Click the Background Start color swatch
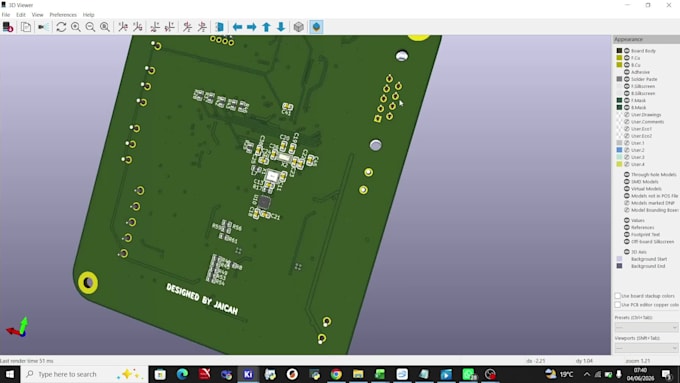This screenshot has width=680, height=383. tap(619, 259)
